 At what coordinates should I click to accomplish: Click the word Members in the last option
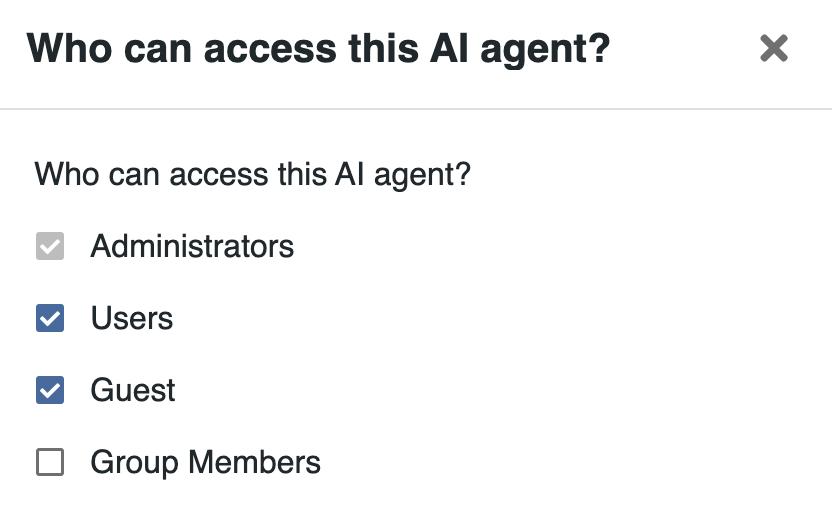tap(254, 463)
